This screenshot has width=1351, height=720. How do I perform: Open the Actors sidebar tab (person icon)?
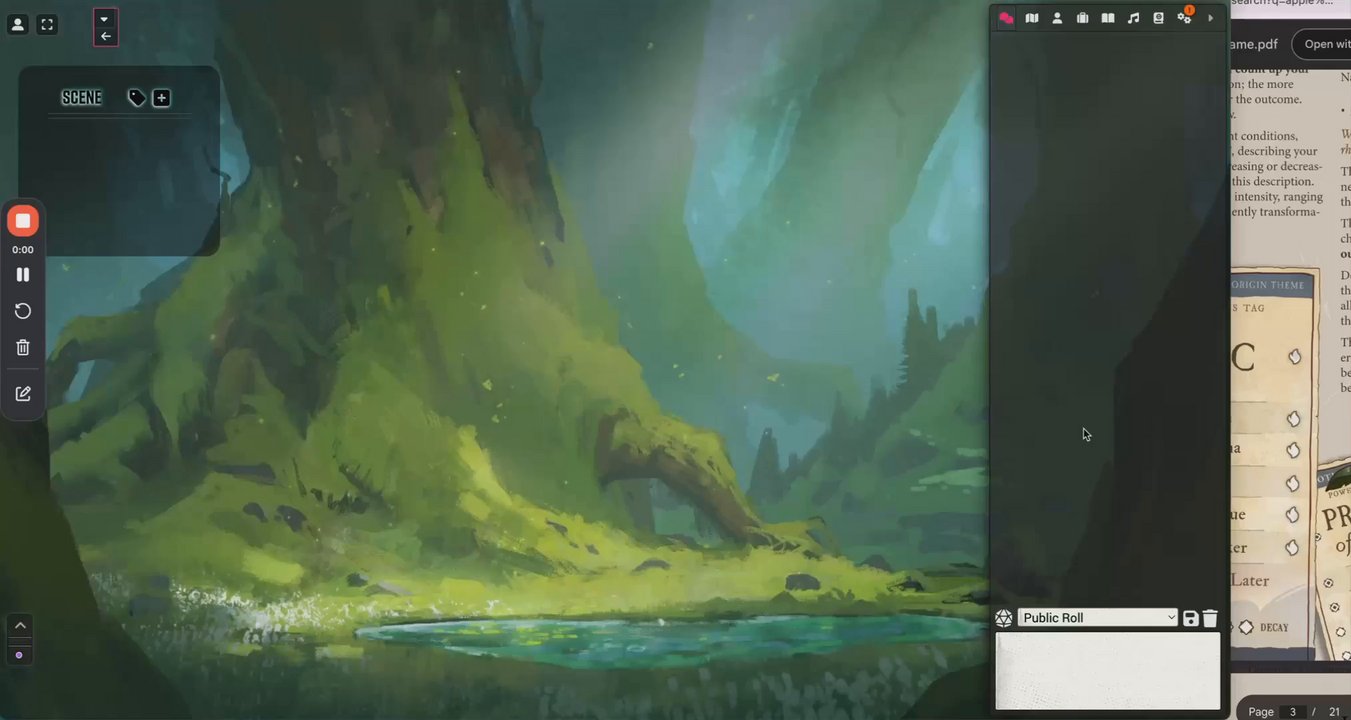[1057, 18]
